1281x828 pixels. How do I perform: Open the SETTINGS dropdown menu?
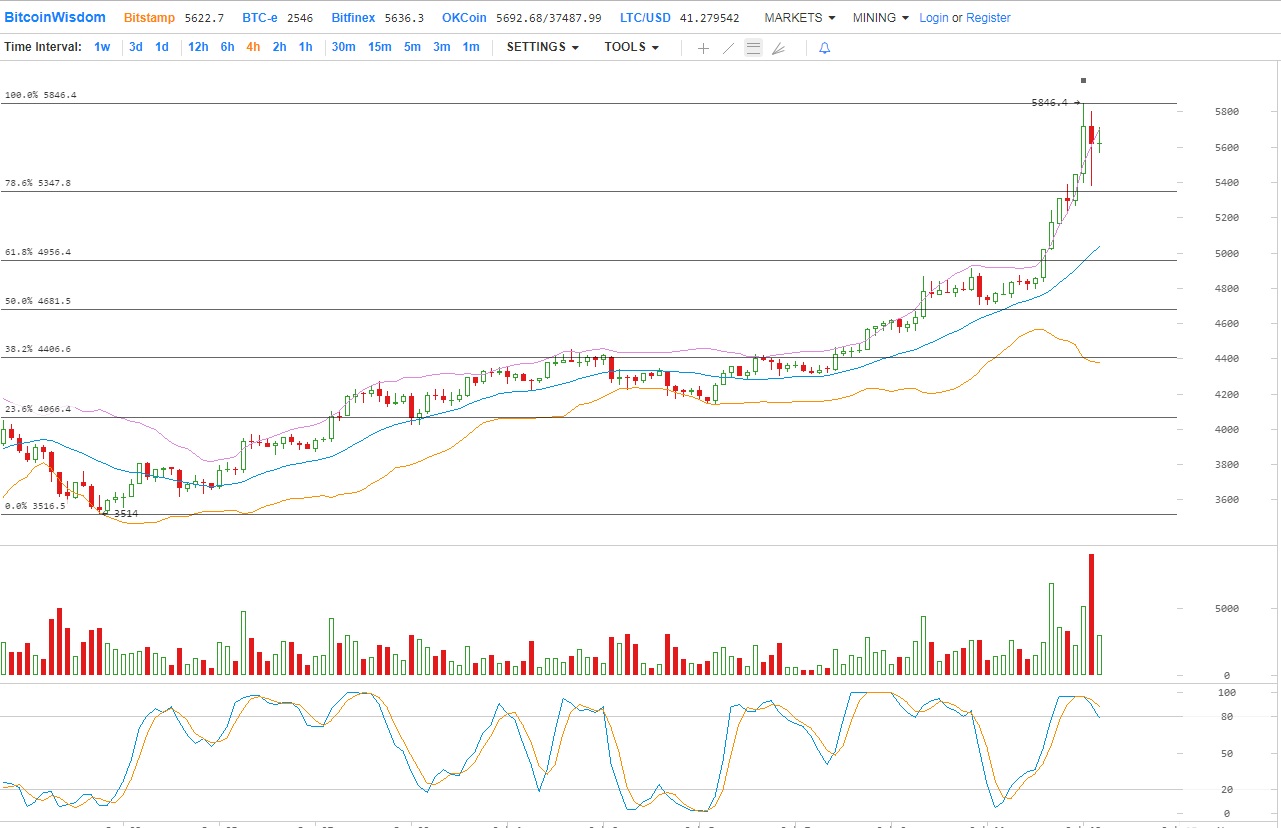pyautogui.click(x=542, y=47)
